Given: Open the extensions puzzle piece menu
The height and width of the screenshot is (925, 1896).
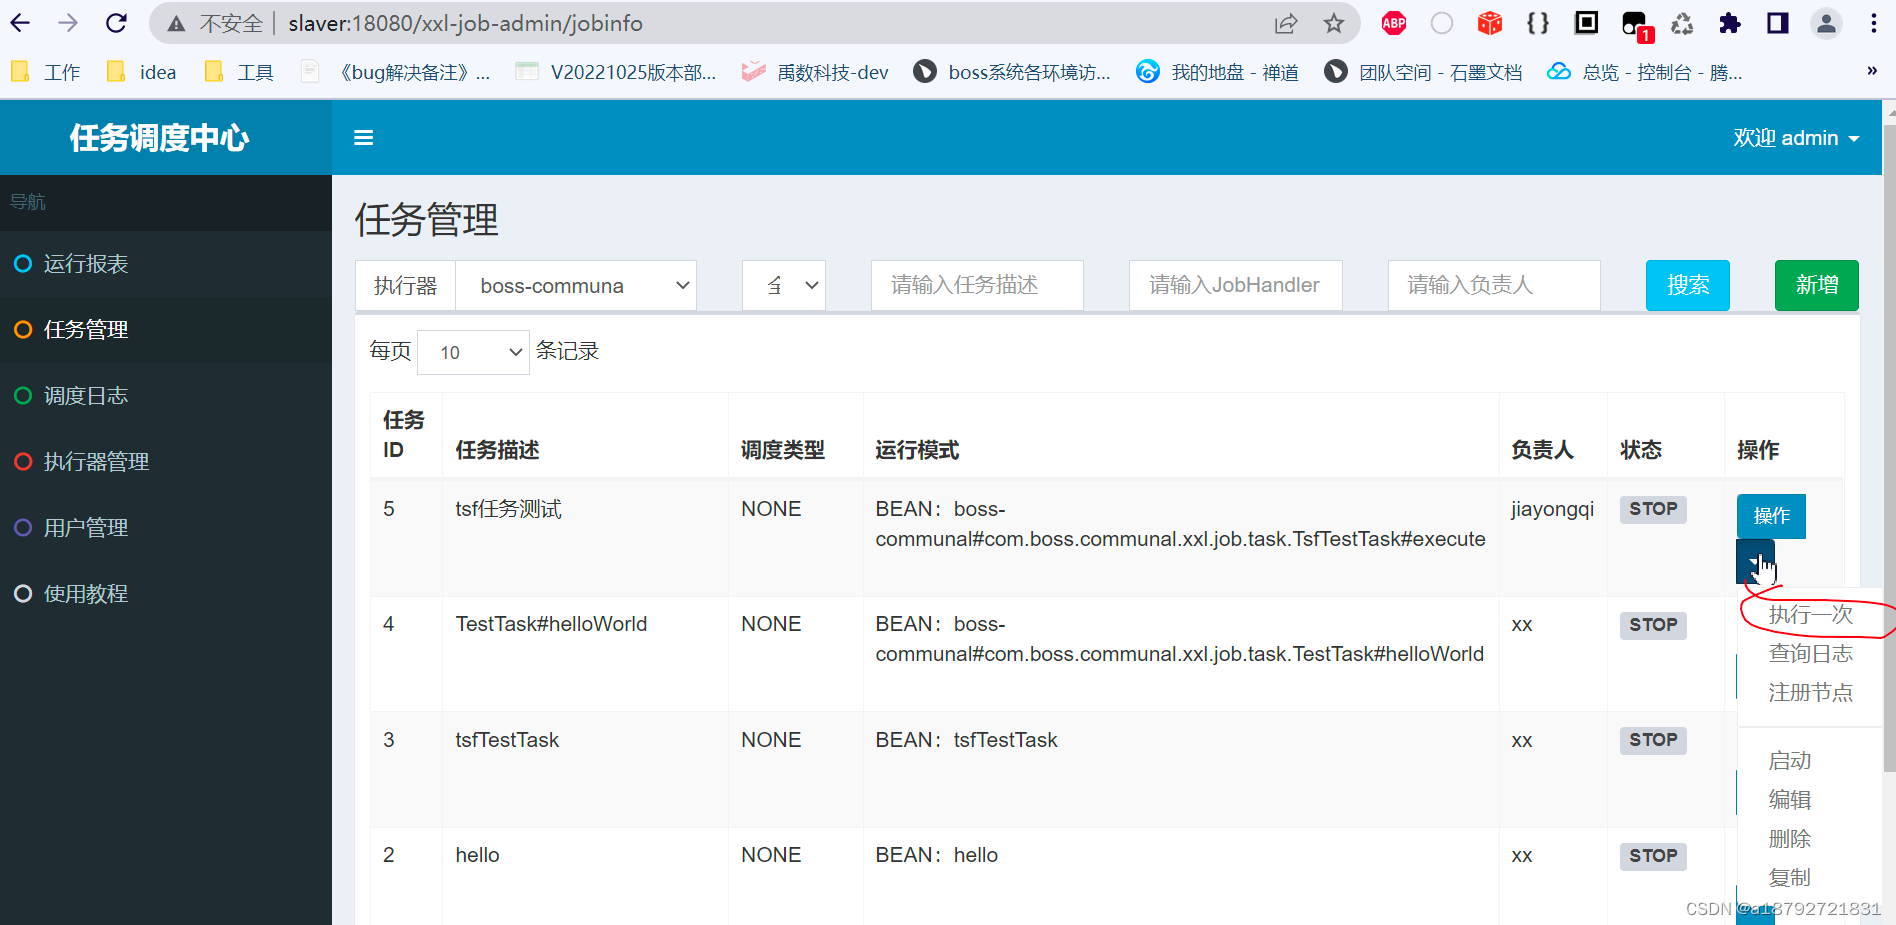Looking at the screenshot, I should click(x=1730, y=23).
